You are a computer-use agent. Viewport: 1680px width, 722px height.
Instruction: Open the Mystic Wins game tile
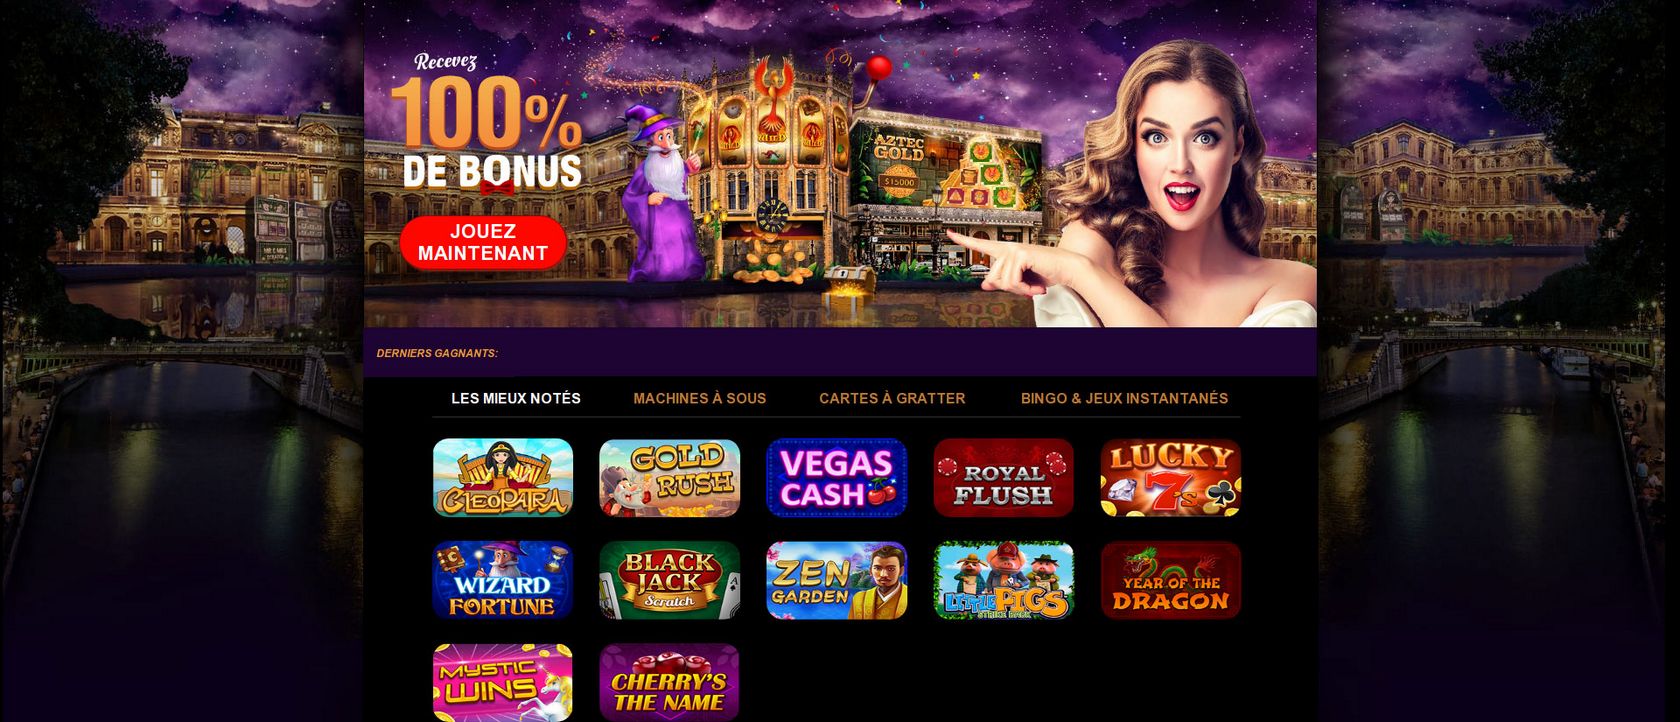[x=503, y=683]
